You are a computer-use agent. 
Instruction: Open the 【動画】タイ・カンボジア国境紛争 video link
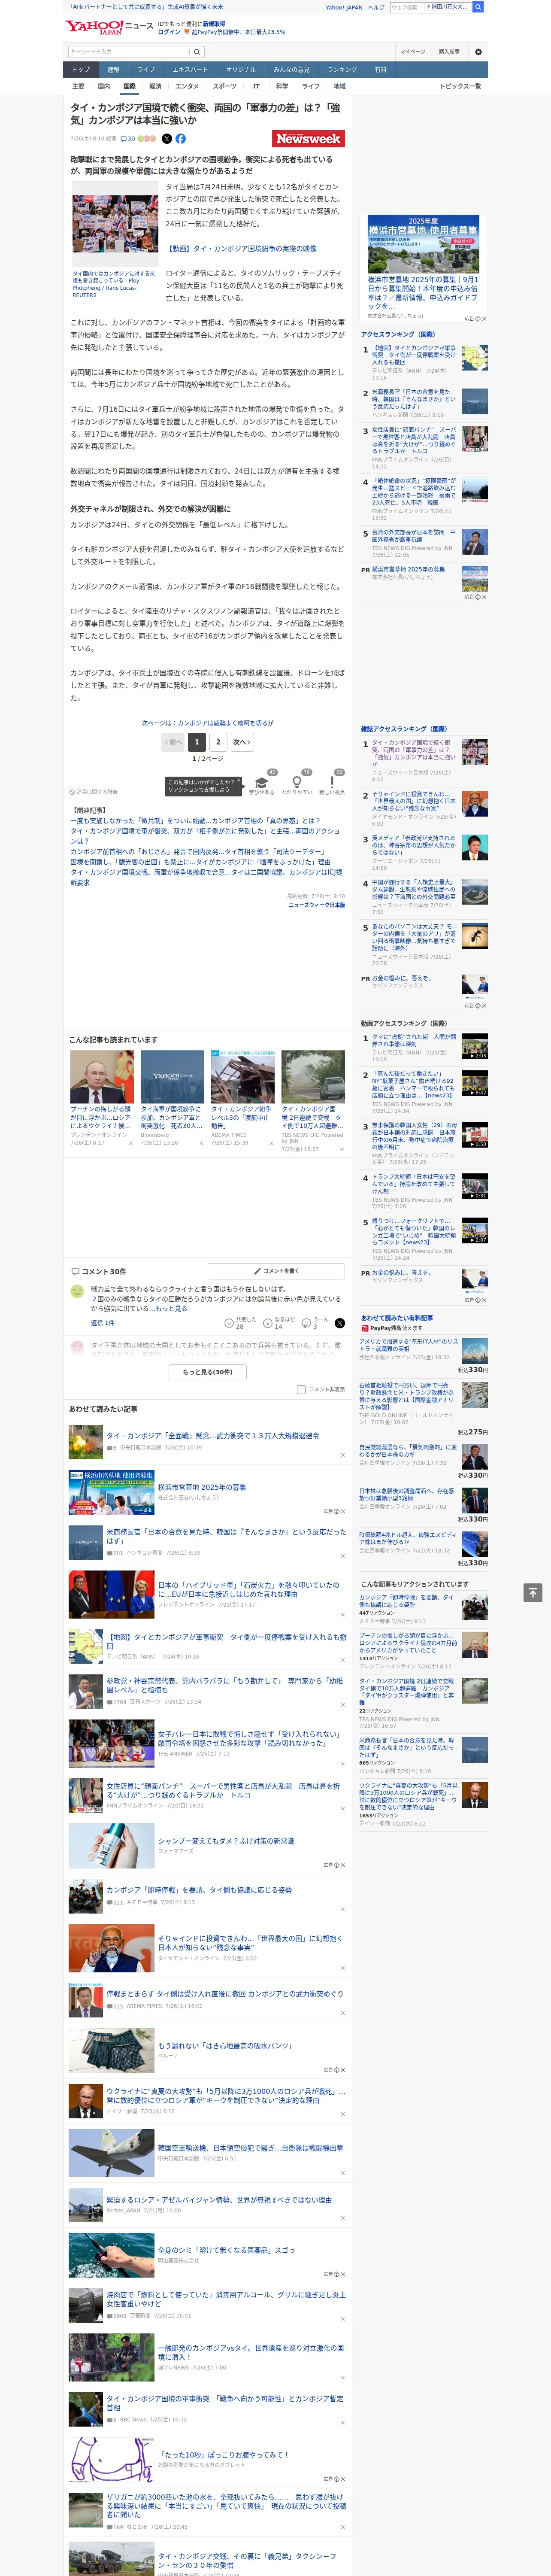(x=241, y=249)
